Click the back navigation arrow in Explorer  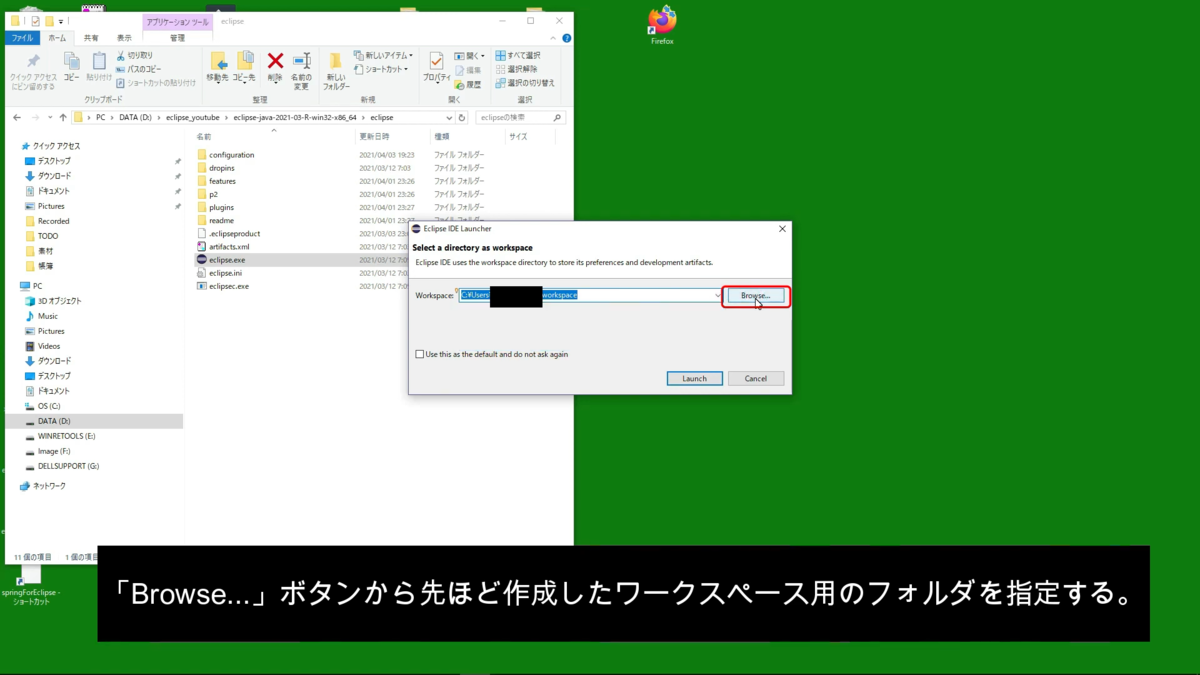(x=16, y=117)
